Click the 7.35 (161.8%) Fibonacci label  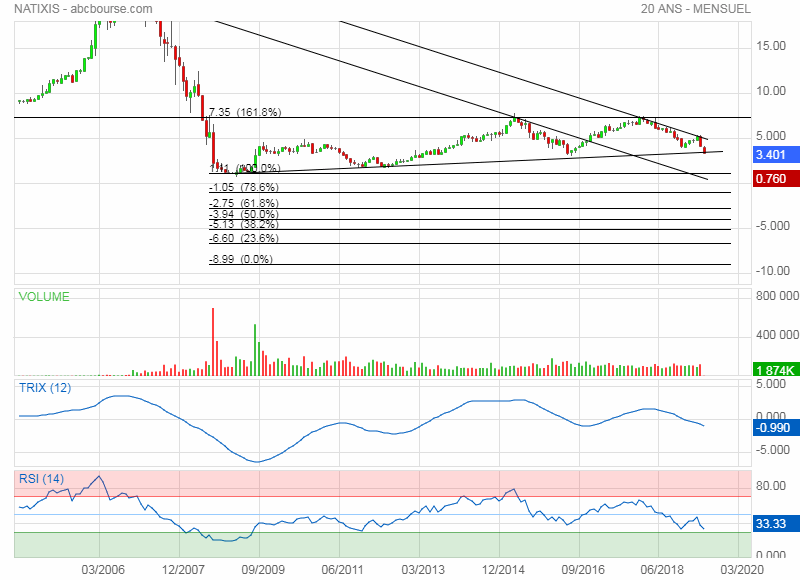point(245,112)
